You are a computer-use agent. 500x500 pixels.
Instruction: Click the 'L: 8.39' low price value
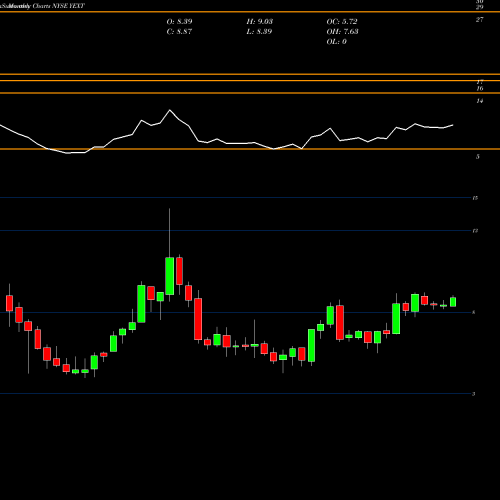click(260, 32)
